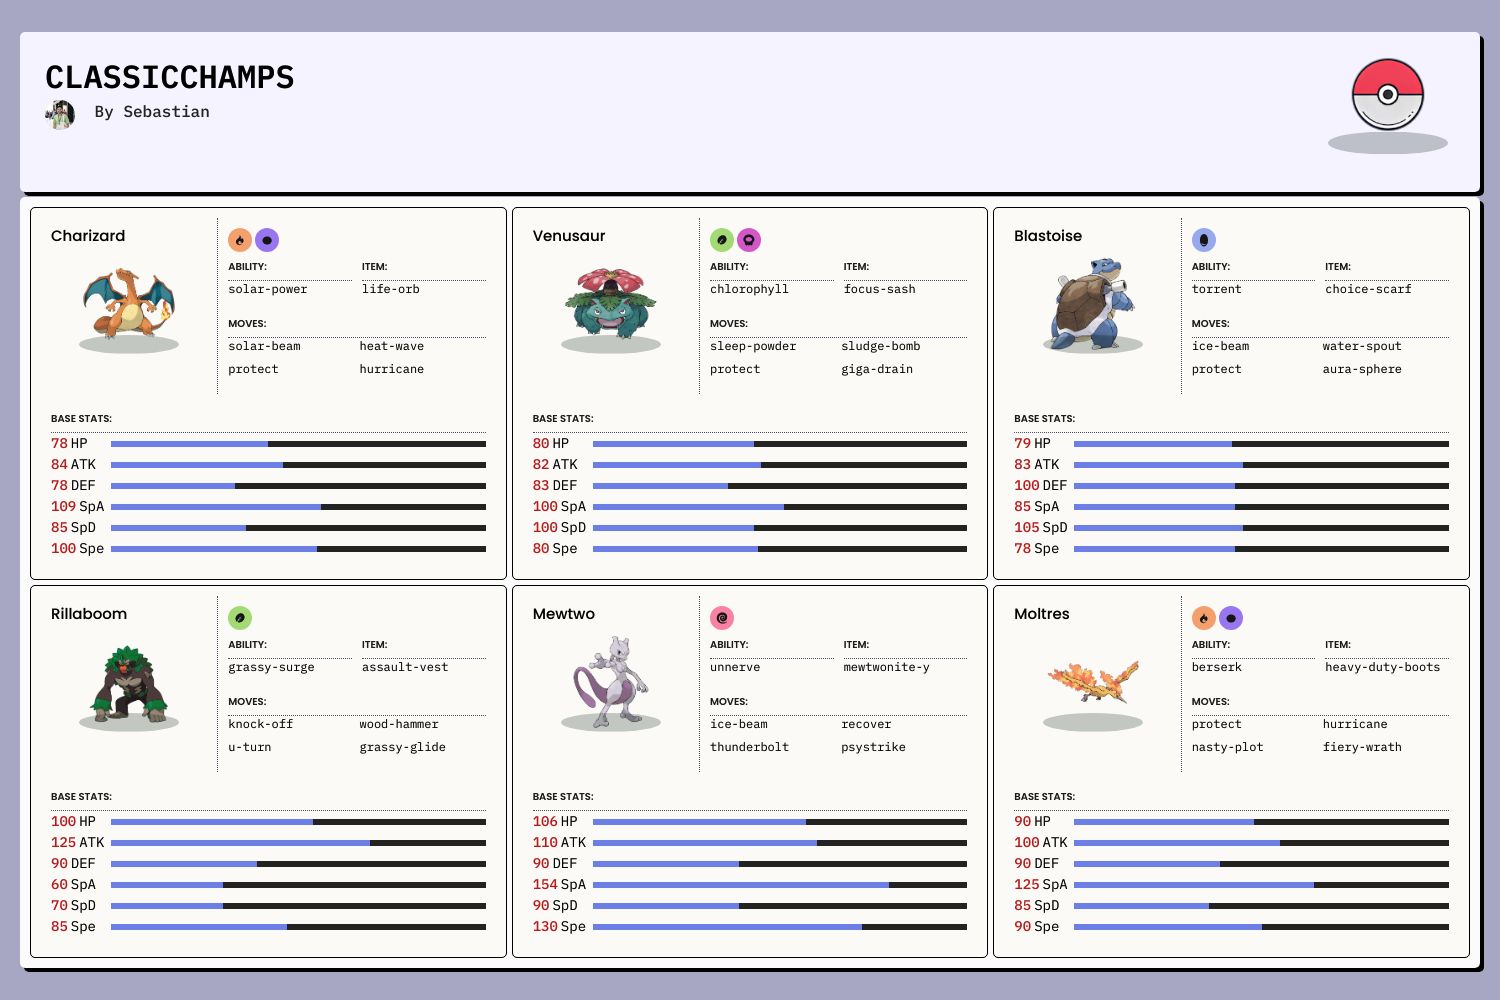
Task: Click the CLASSICCHAMPS team title
Action: point(170,78)
